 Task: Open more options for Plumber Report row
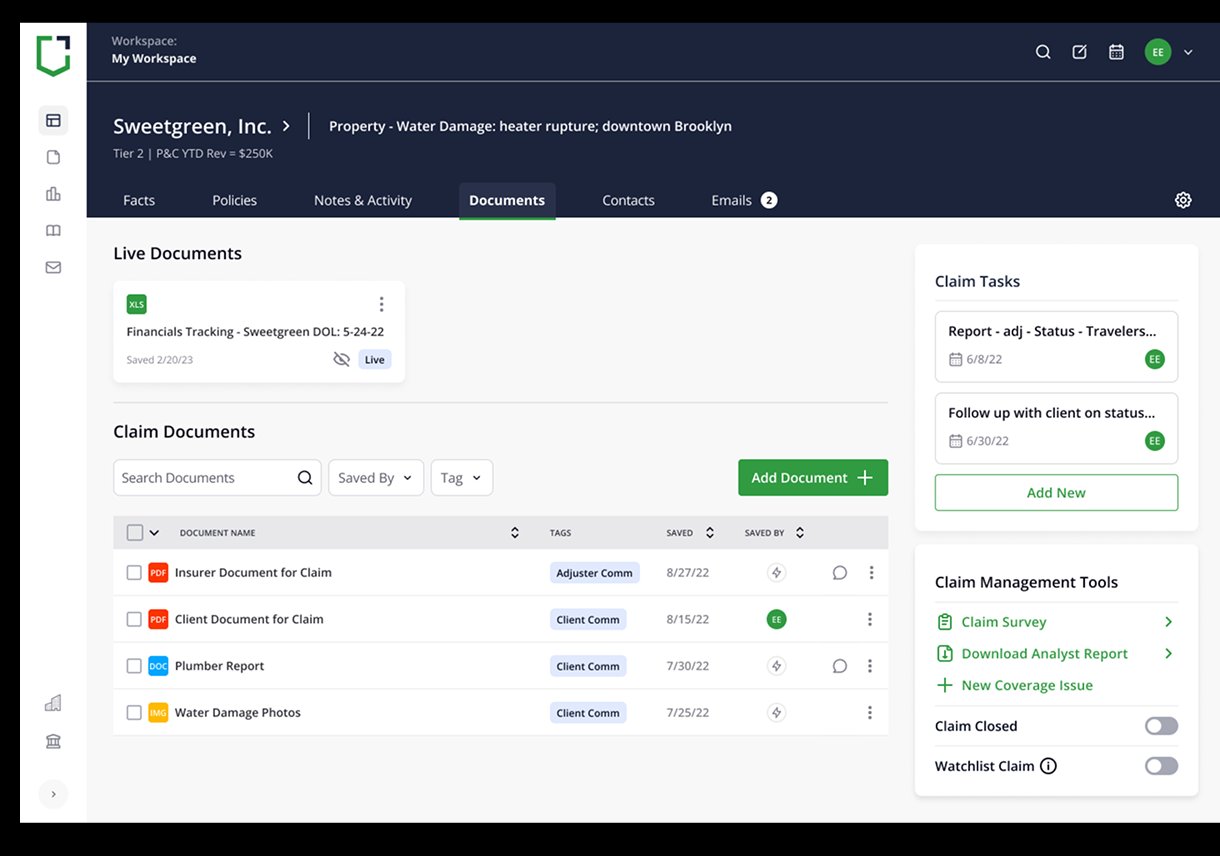pyautogui.click(x=870, y=666)
